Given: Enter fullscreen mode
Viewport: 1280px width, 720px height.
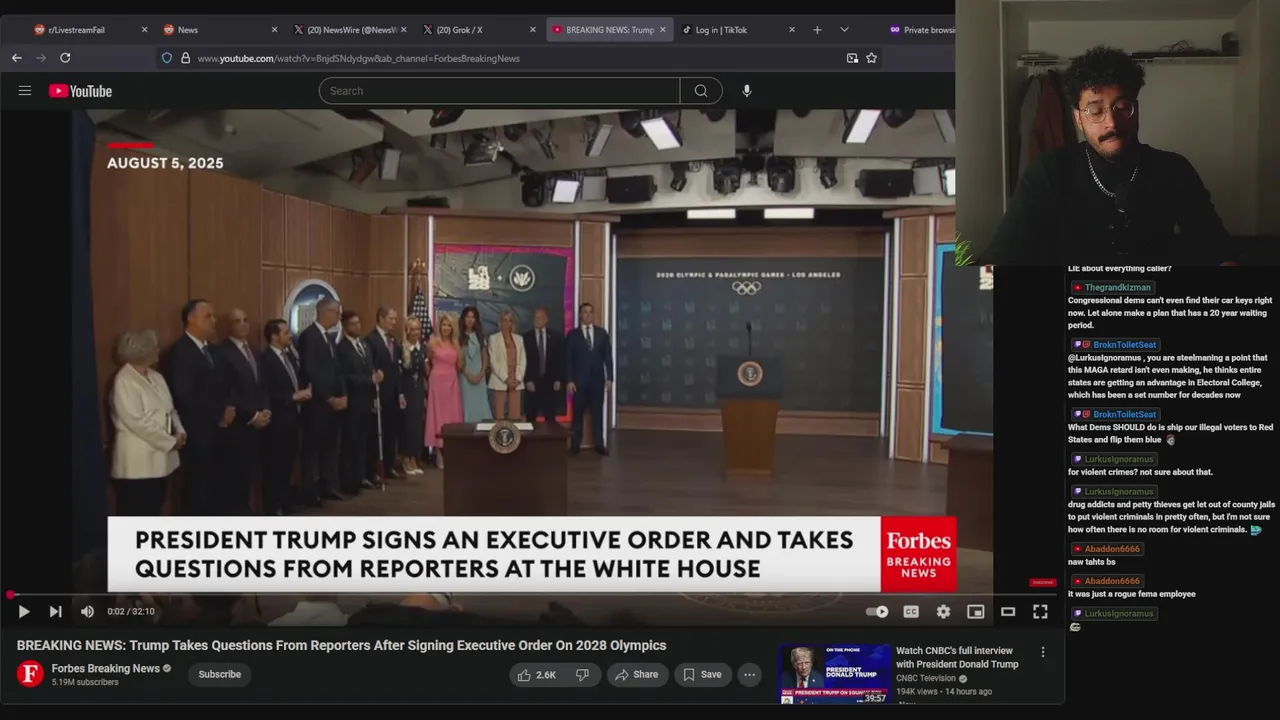Looking at the screenshot, I should pos(1040,612).
